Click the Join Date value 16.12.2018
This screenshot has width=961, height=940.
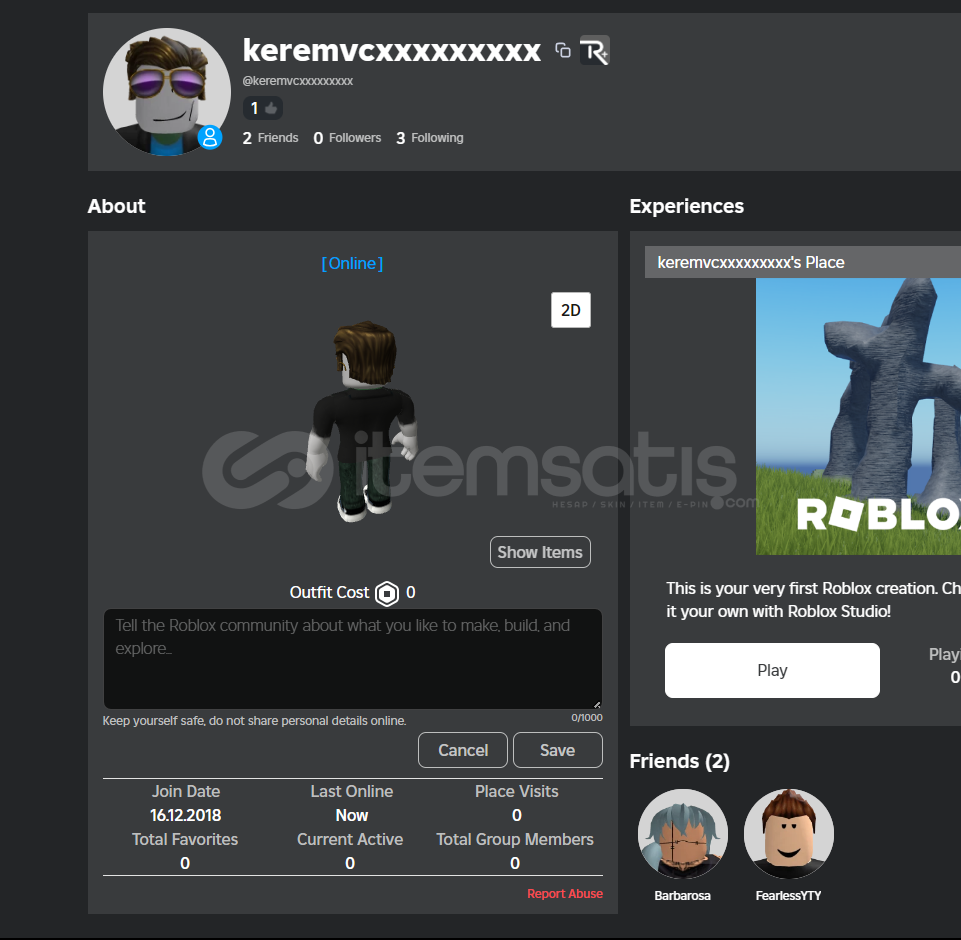coord(186,816)
